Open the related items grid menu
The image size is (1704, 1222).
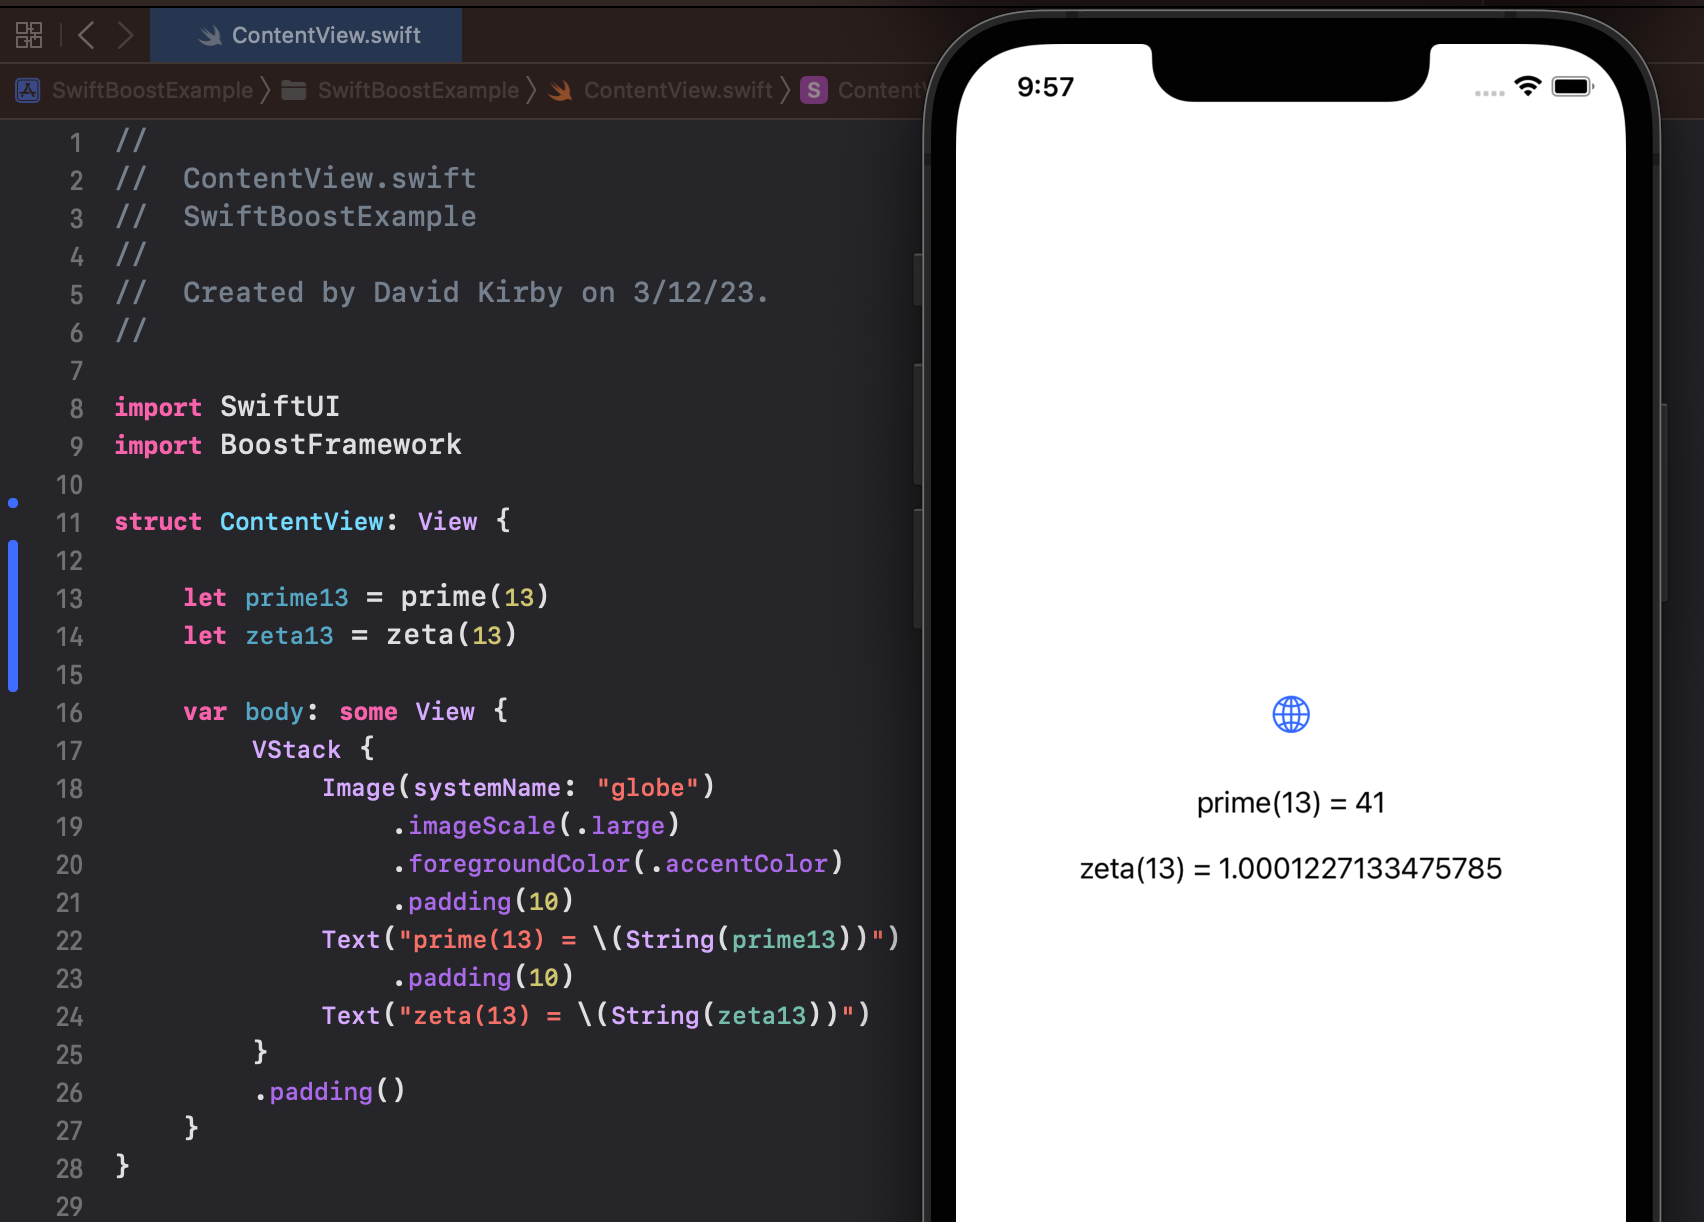coord(29,35)
